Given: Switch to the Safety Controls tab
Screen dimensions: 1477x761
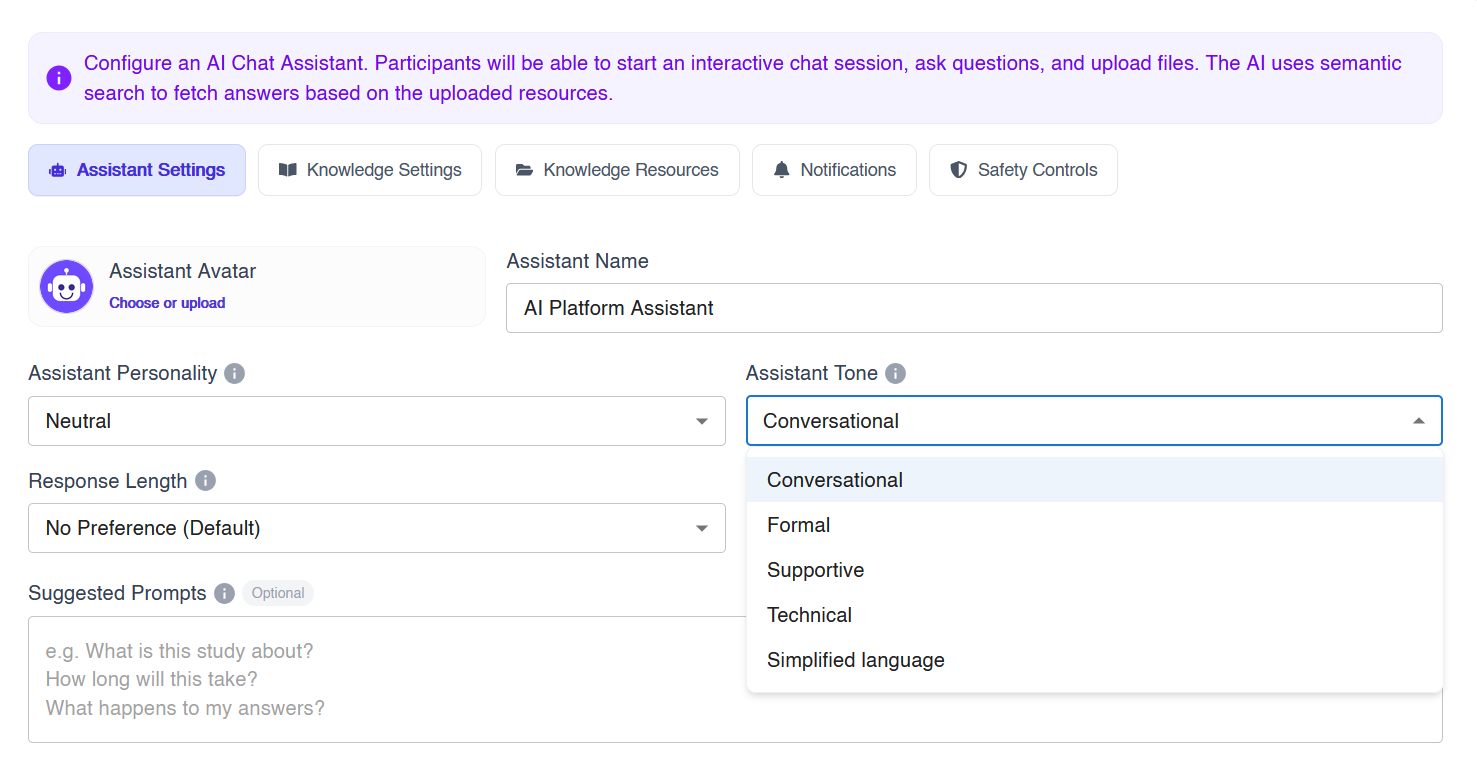Looking at the screenshot, I should coord(1023,170).
